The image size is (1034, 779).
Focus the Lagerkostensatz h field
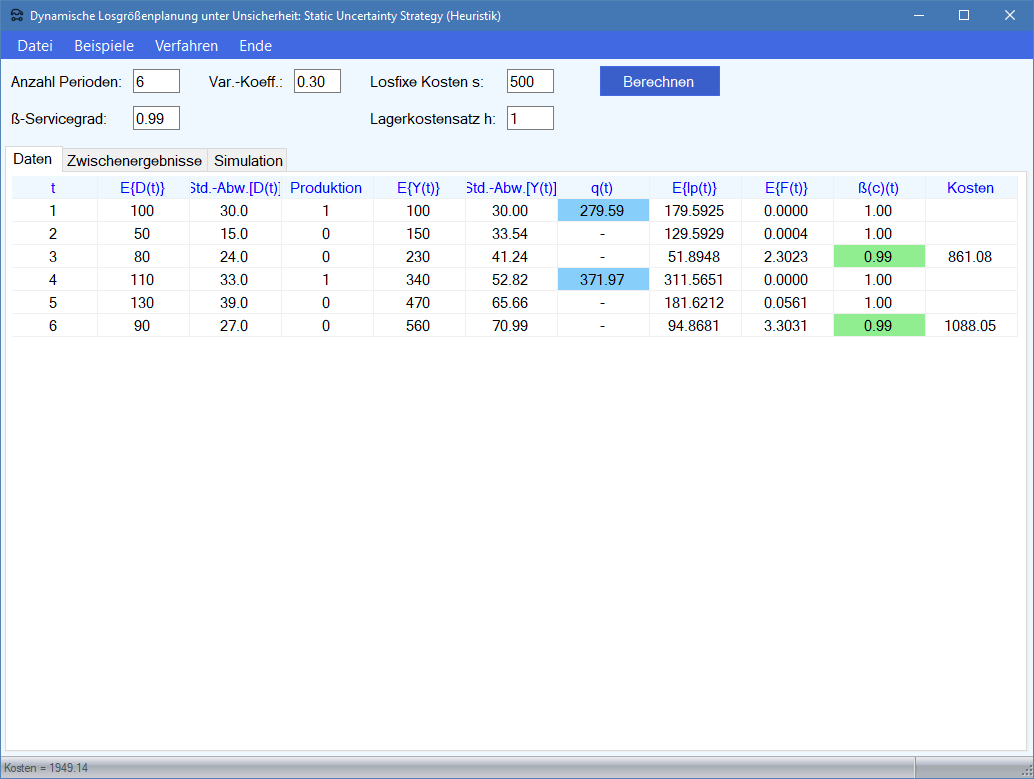pyautogui.click(x=530, y=118)
